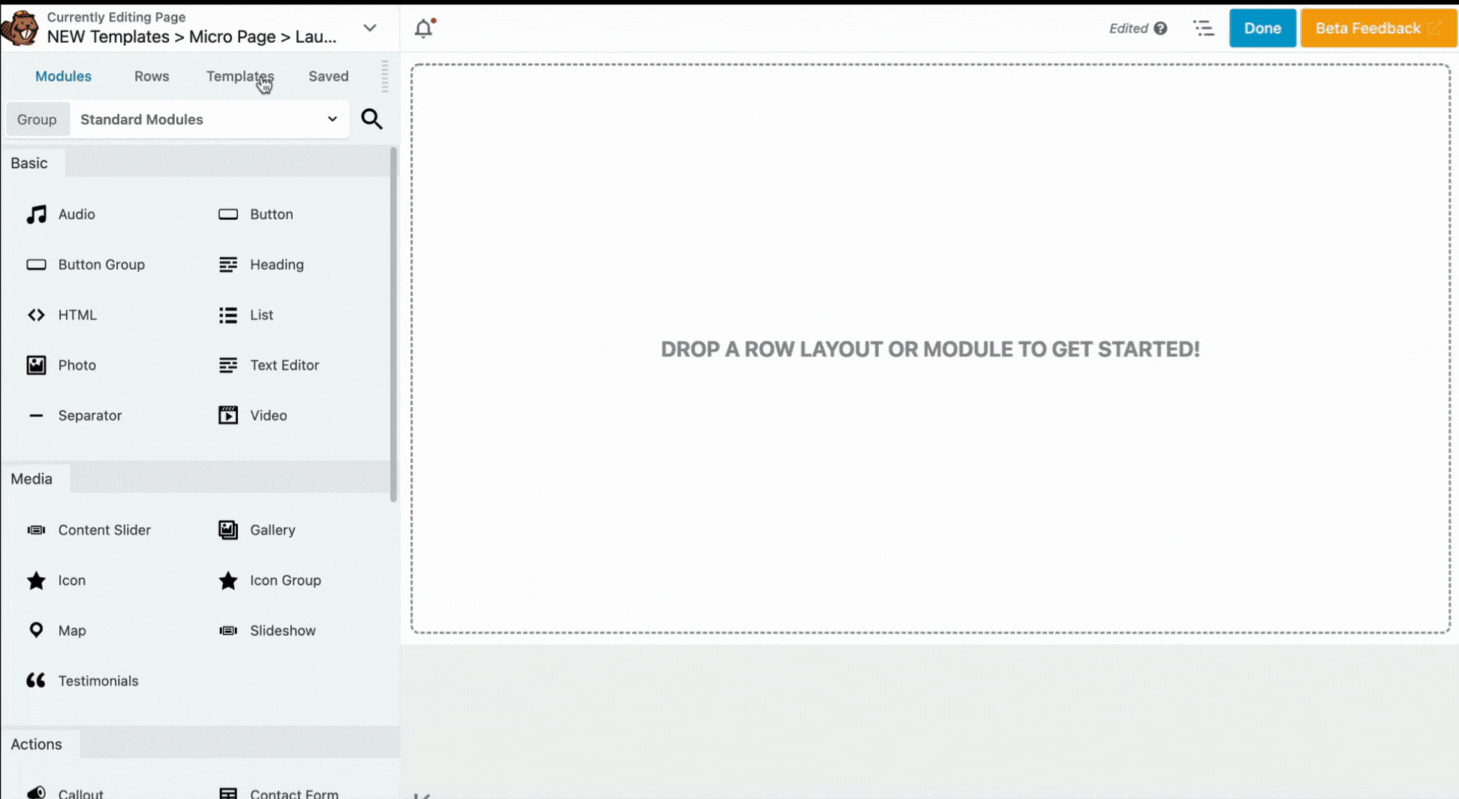Open the outline list icon near Done

coord(1203,28)
